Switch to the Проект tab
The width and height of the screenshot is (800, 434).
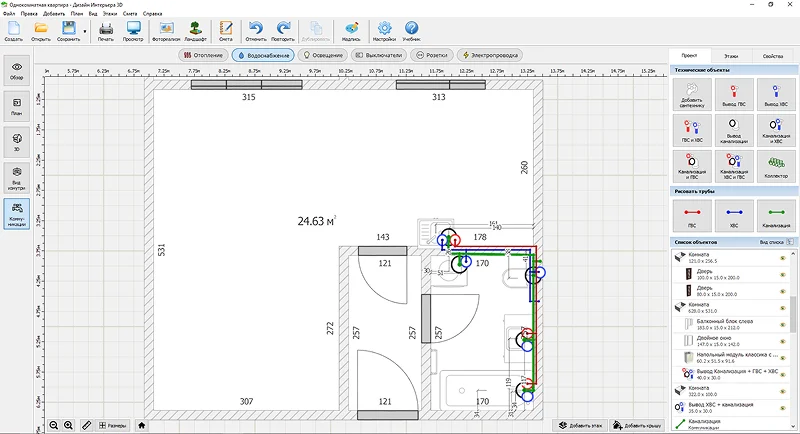(x=689, y=56)
